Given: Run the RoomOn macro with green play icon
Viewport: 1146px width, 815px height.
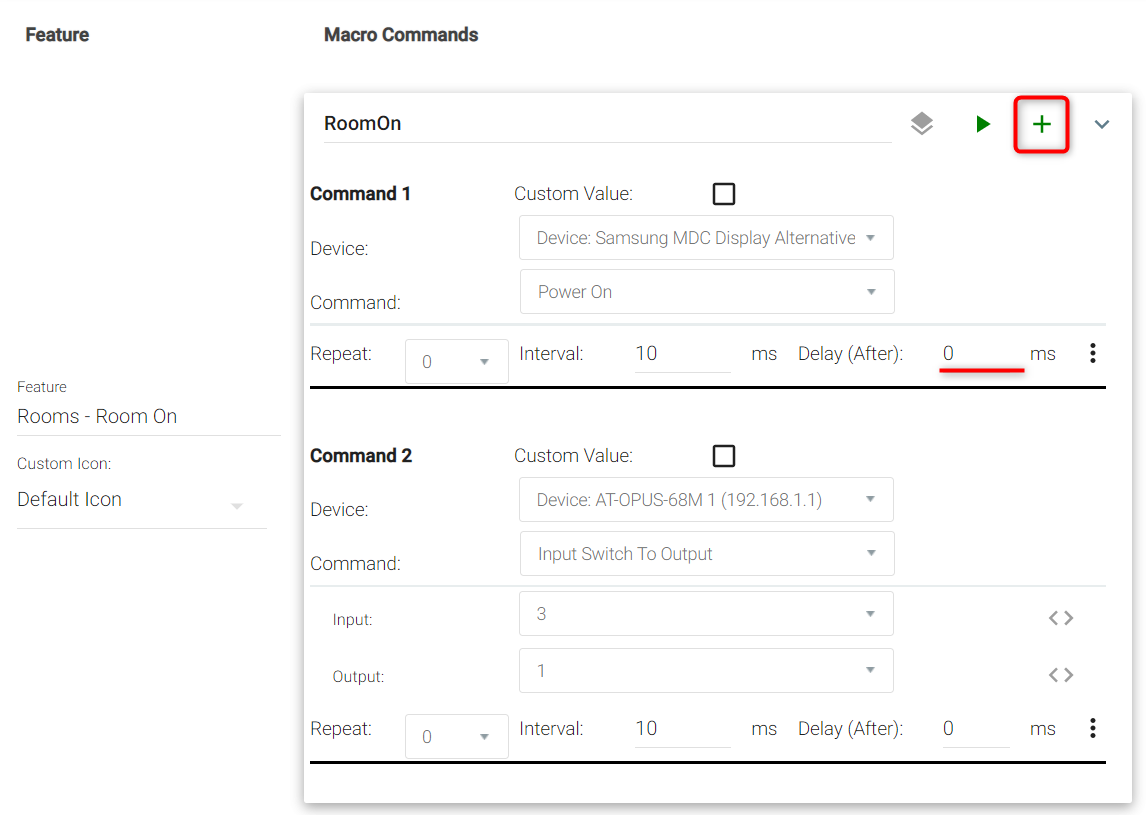Looking at the screenshot, I should point(983,124).
